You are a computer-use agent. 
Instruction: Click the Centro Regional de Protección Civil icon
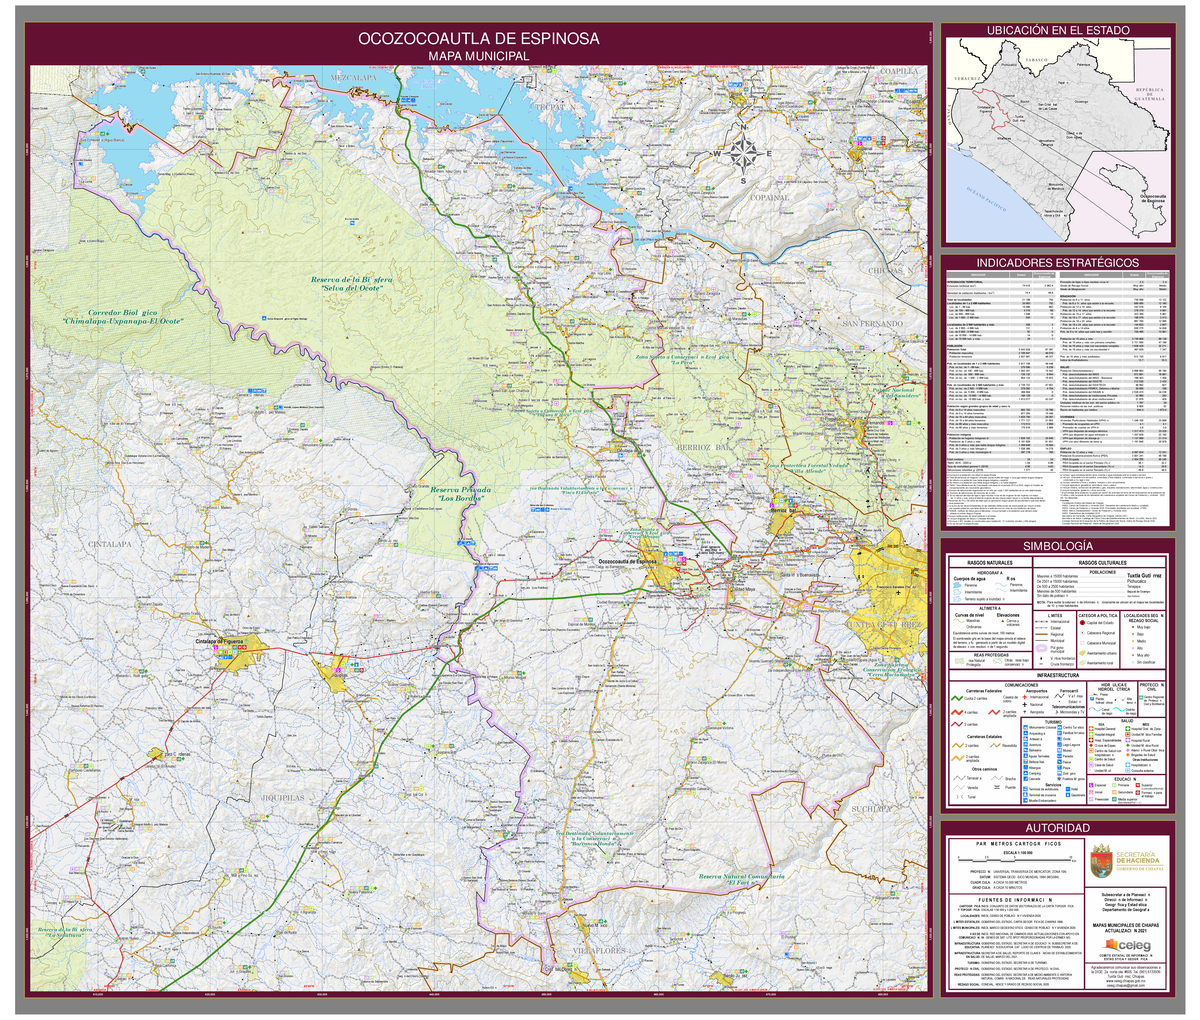click(x=1143, y=695)
